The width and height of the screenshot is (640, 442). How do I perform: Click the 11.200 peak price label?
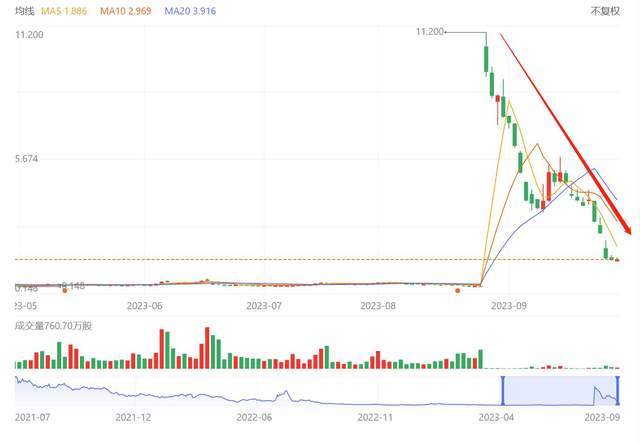(430, 32)
